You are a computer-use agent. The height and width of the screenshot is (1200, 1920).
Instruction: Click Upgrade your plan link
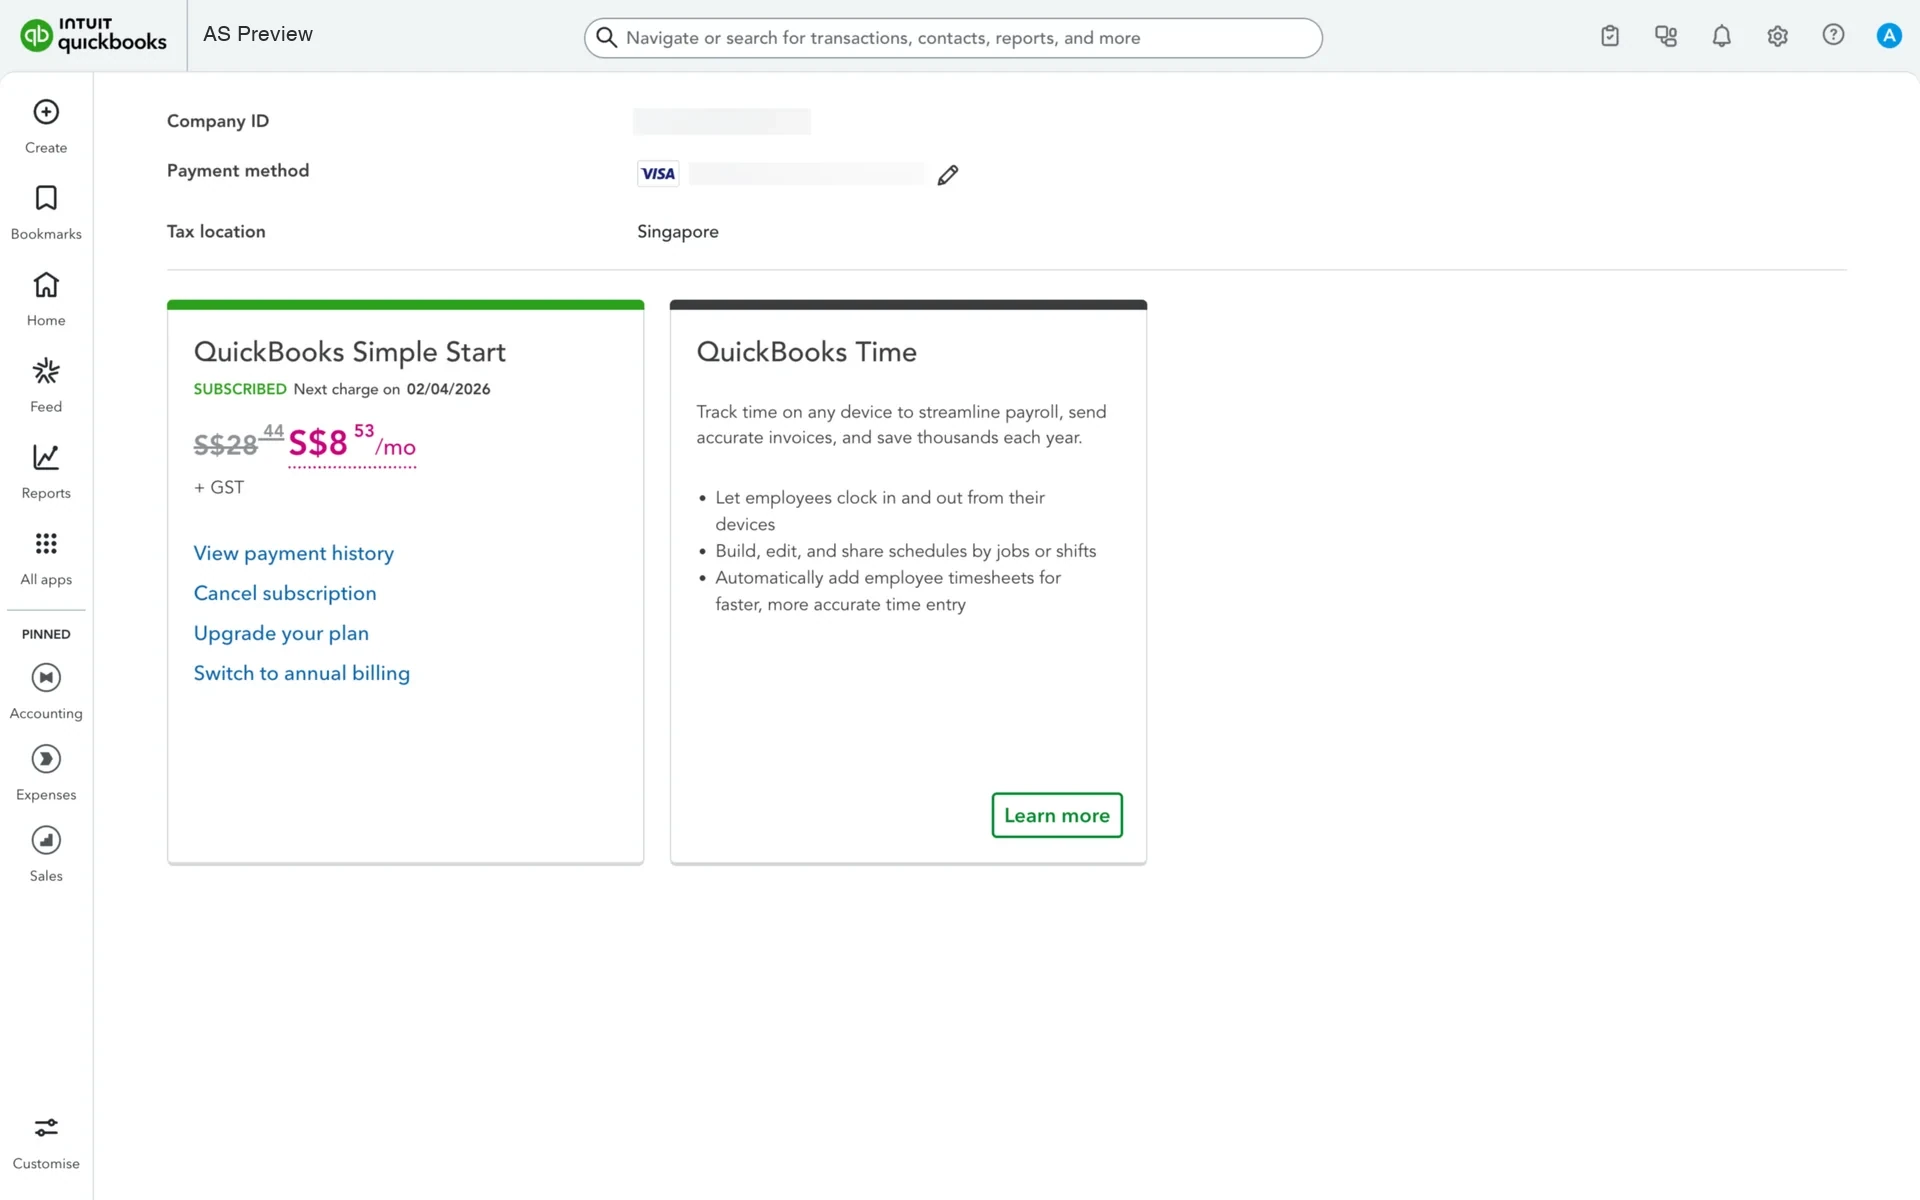tap(281, 633)
